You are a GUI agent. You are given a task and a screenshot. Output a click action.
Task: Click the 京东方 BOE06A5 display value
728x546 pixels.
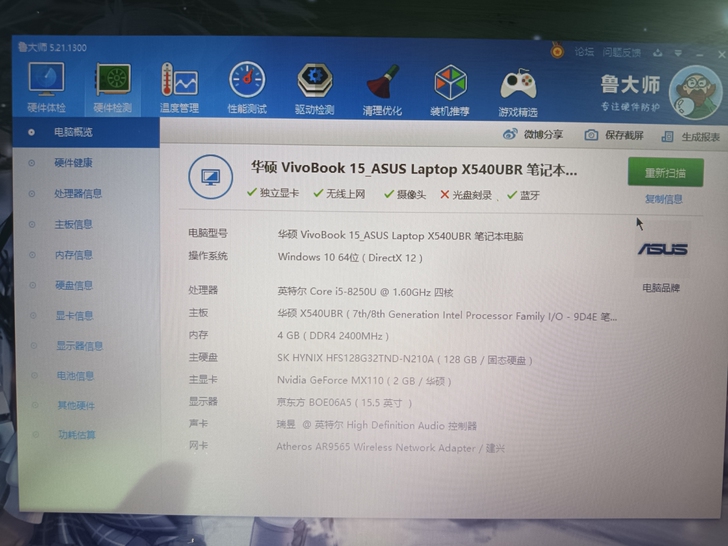tap(344, 403)
